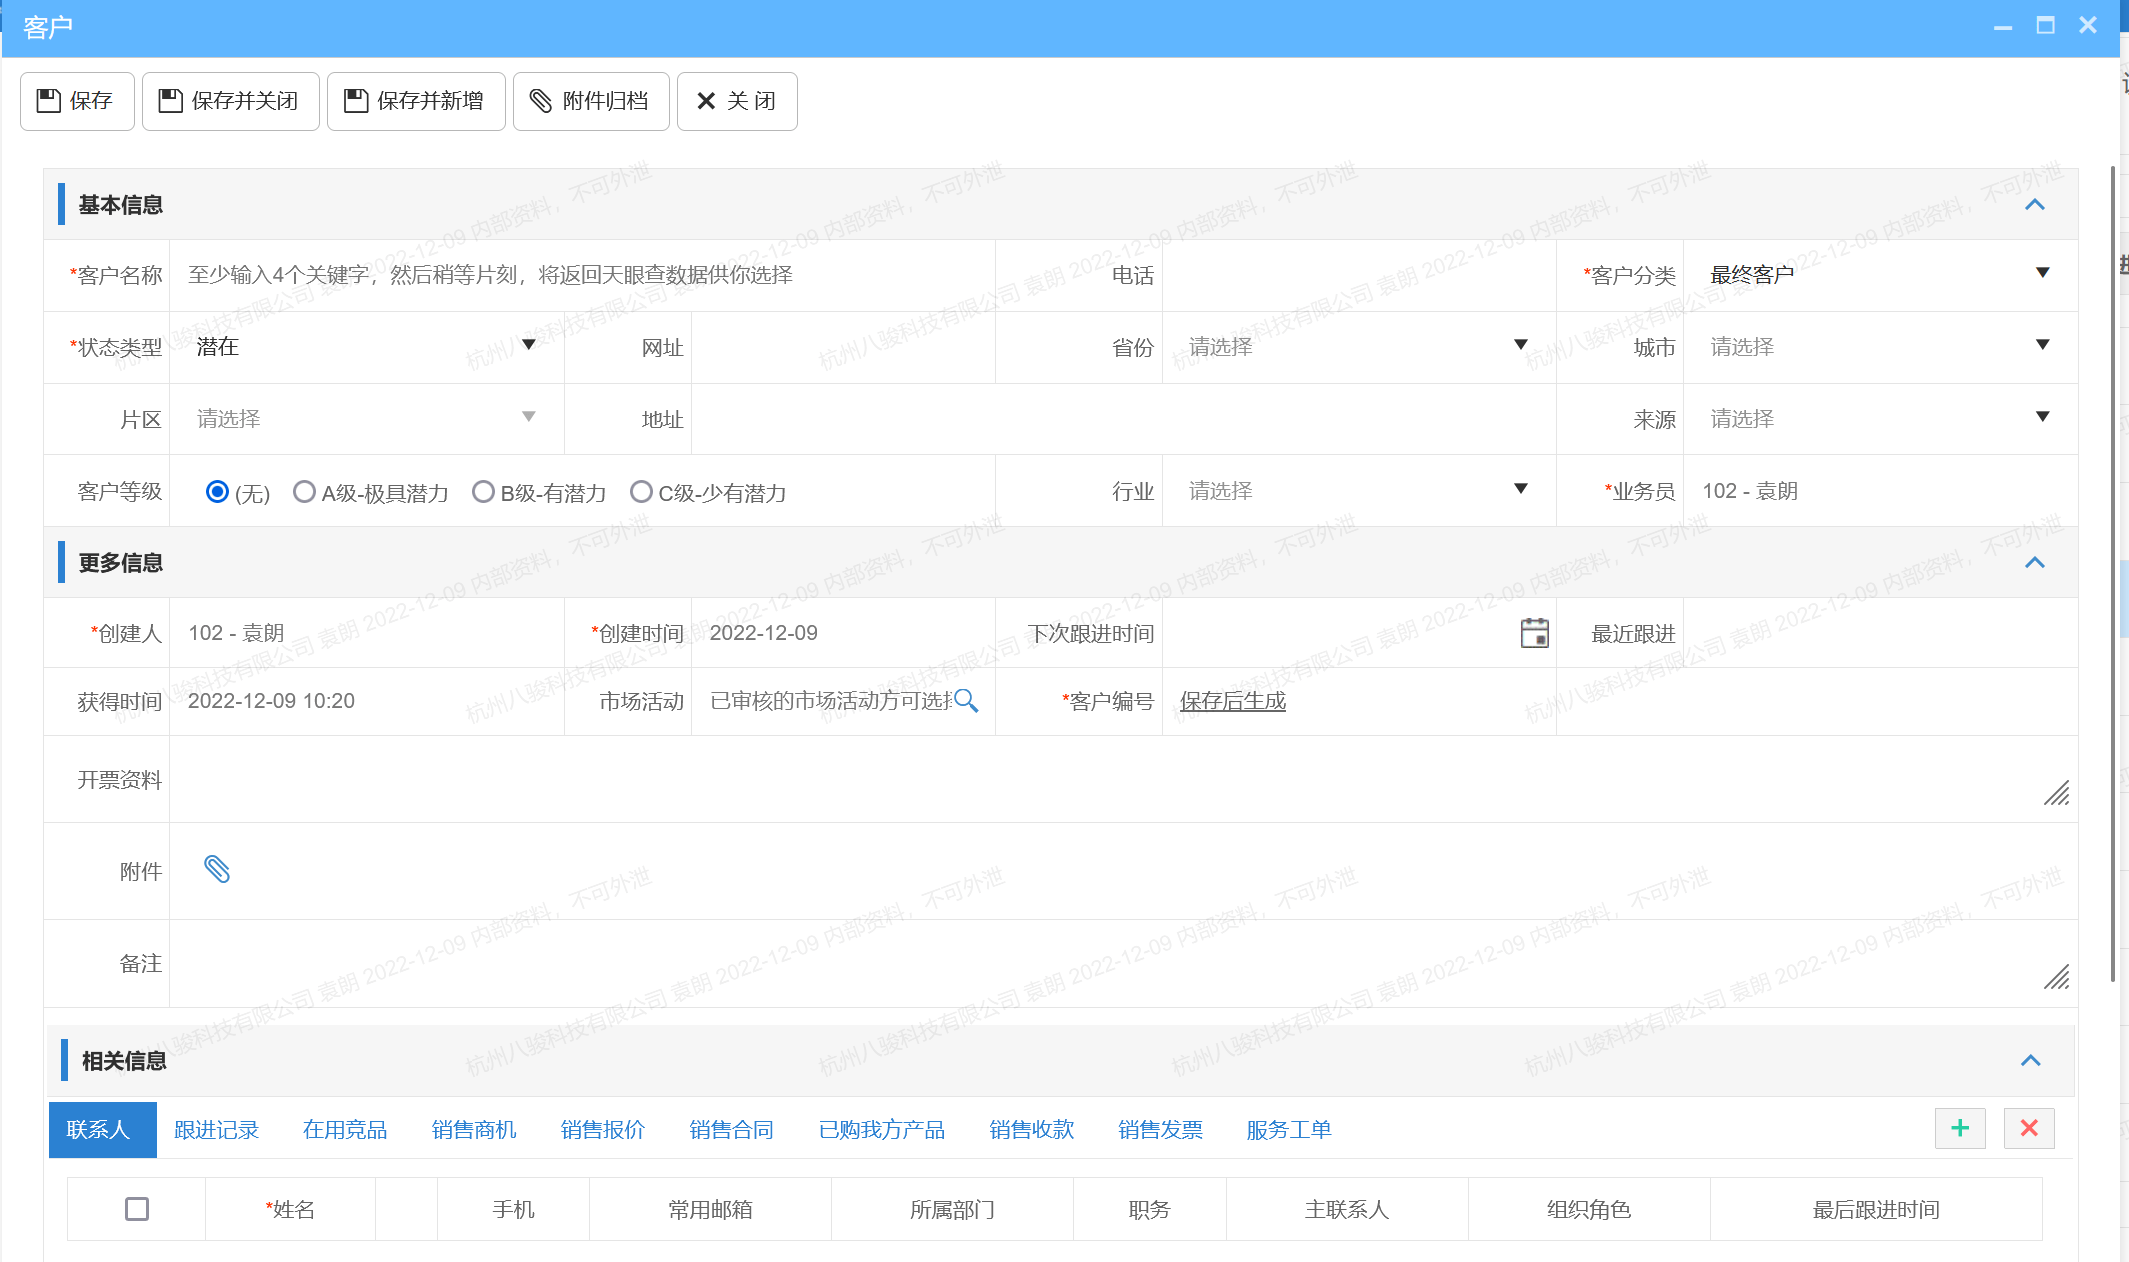Tick the select-all checkbox in contacts table

point(137,1209)
